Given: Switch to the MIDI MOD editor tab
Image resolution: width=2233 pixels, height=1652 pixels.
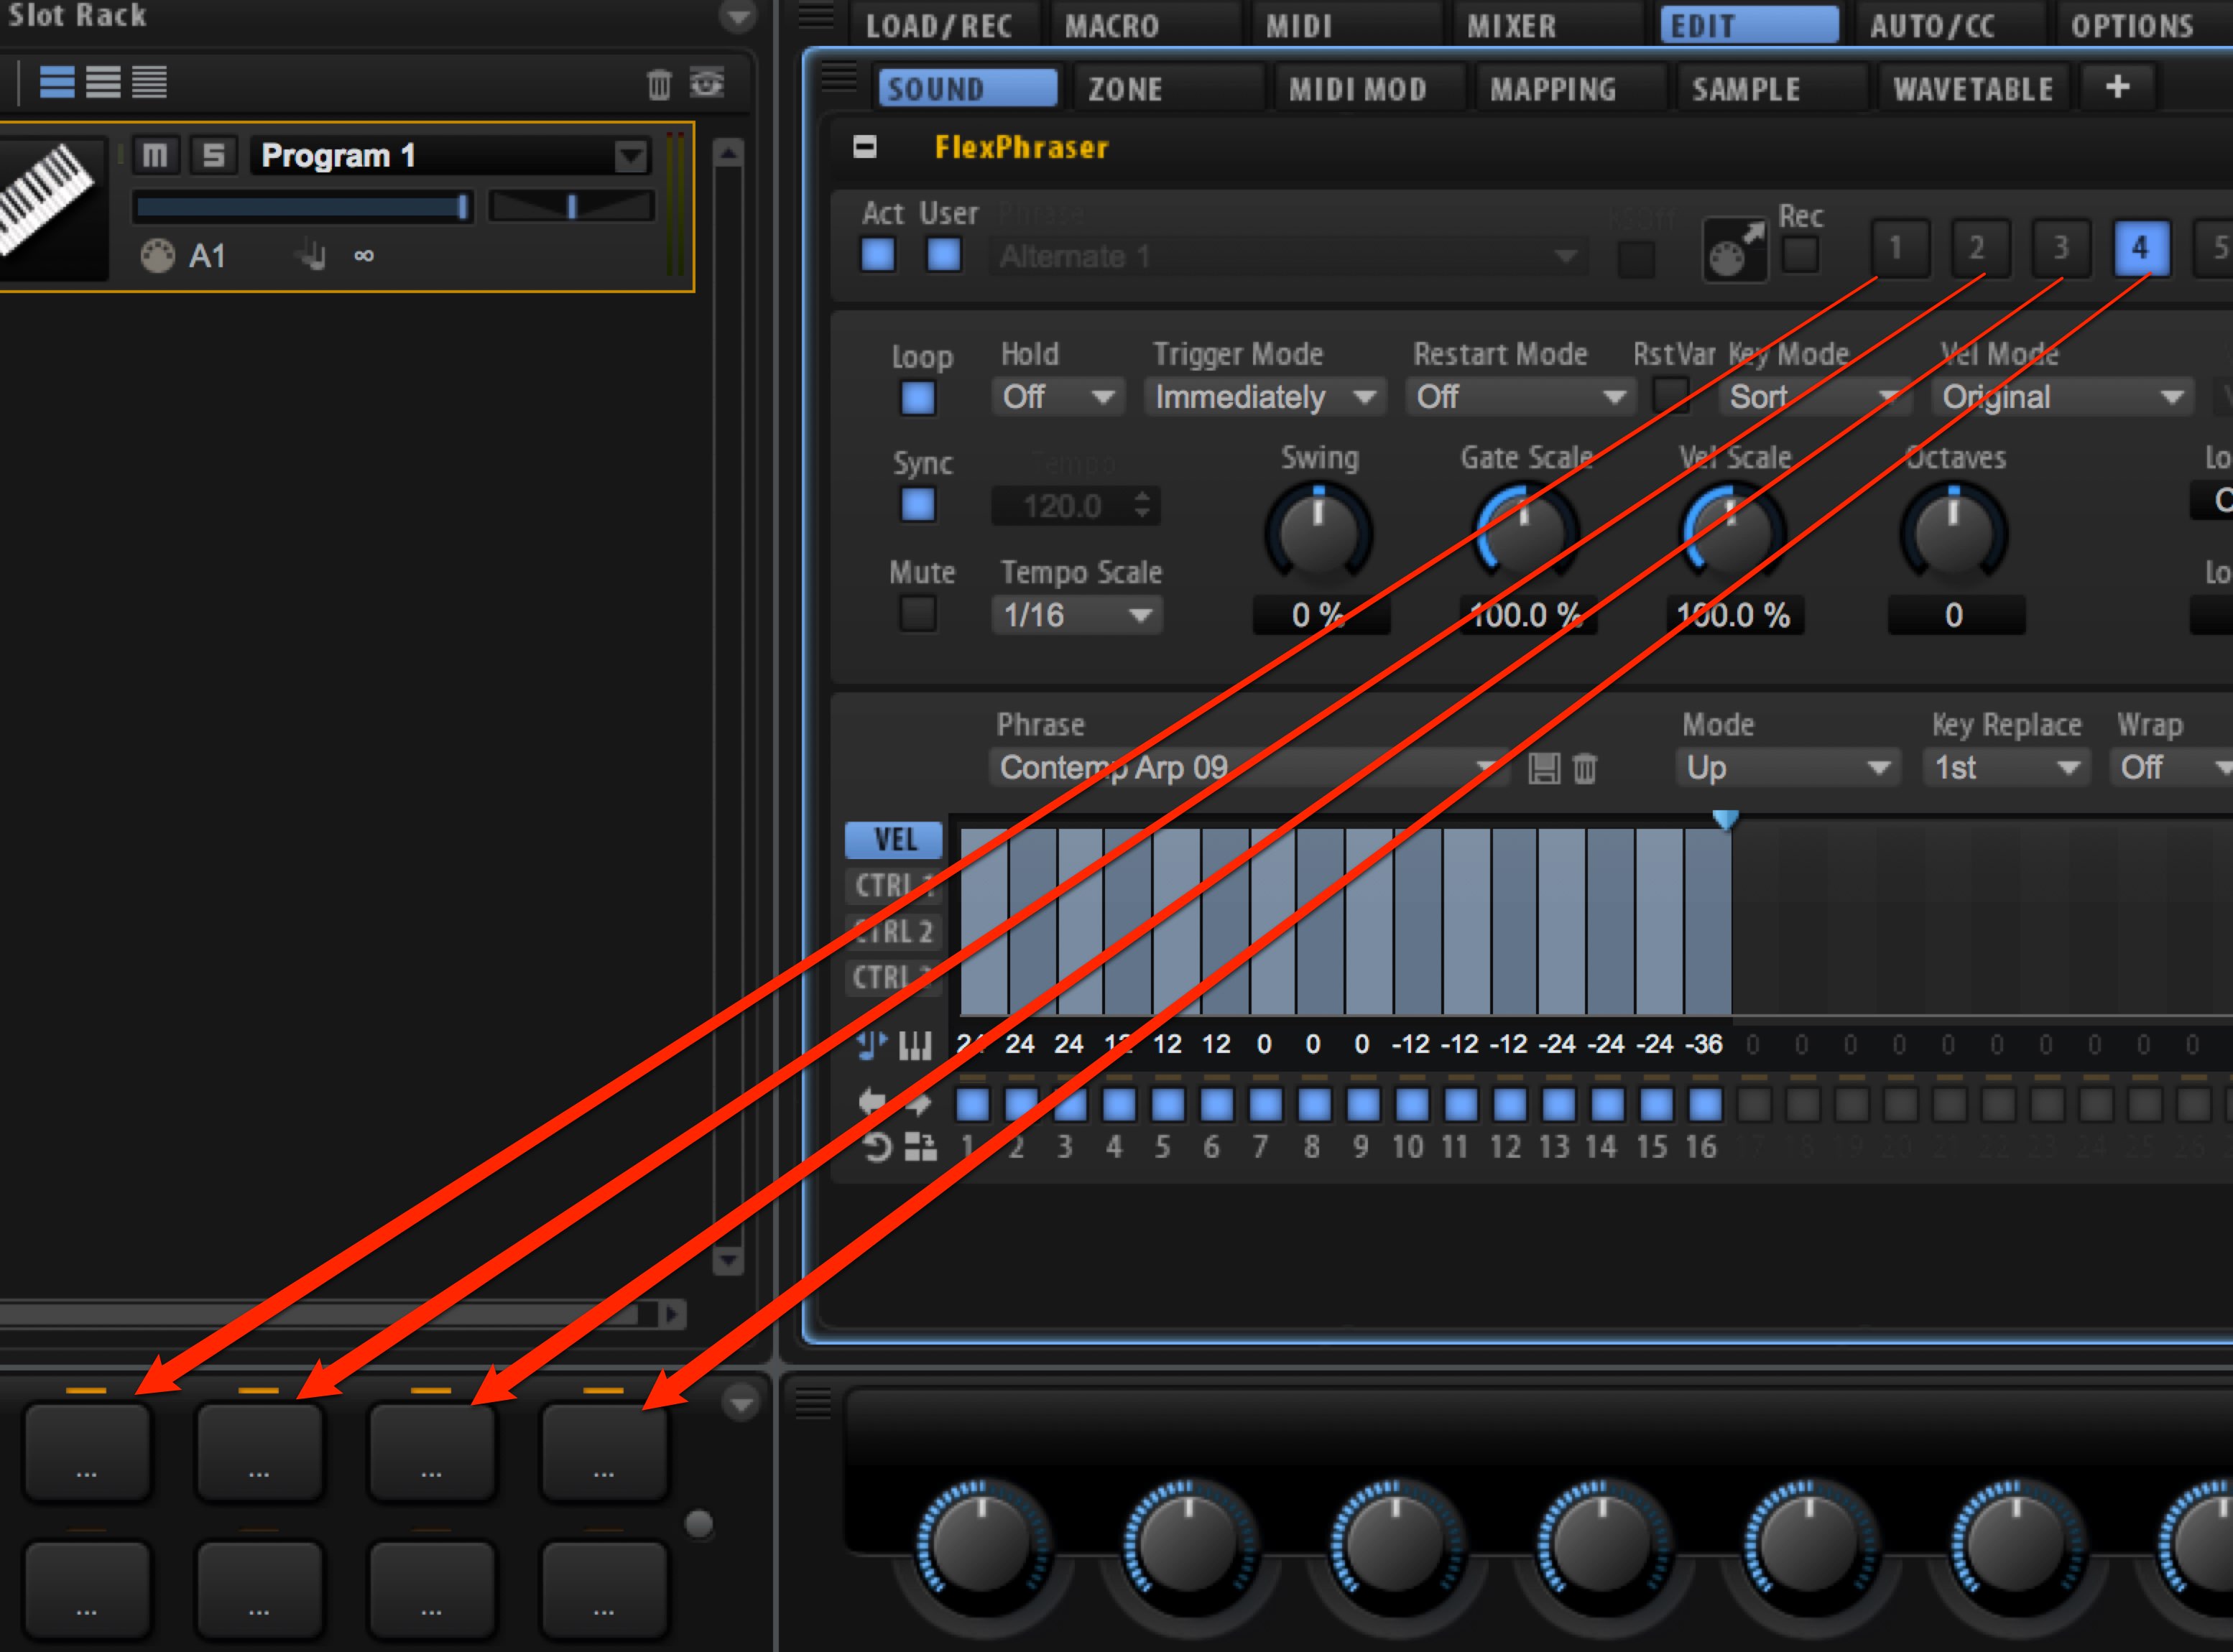Looking at the screenshot, I should pyautogui.click(x=1358, y=89).
